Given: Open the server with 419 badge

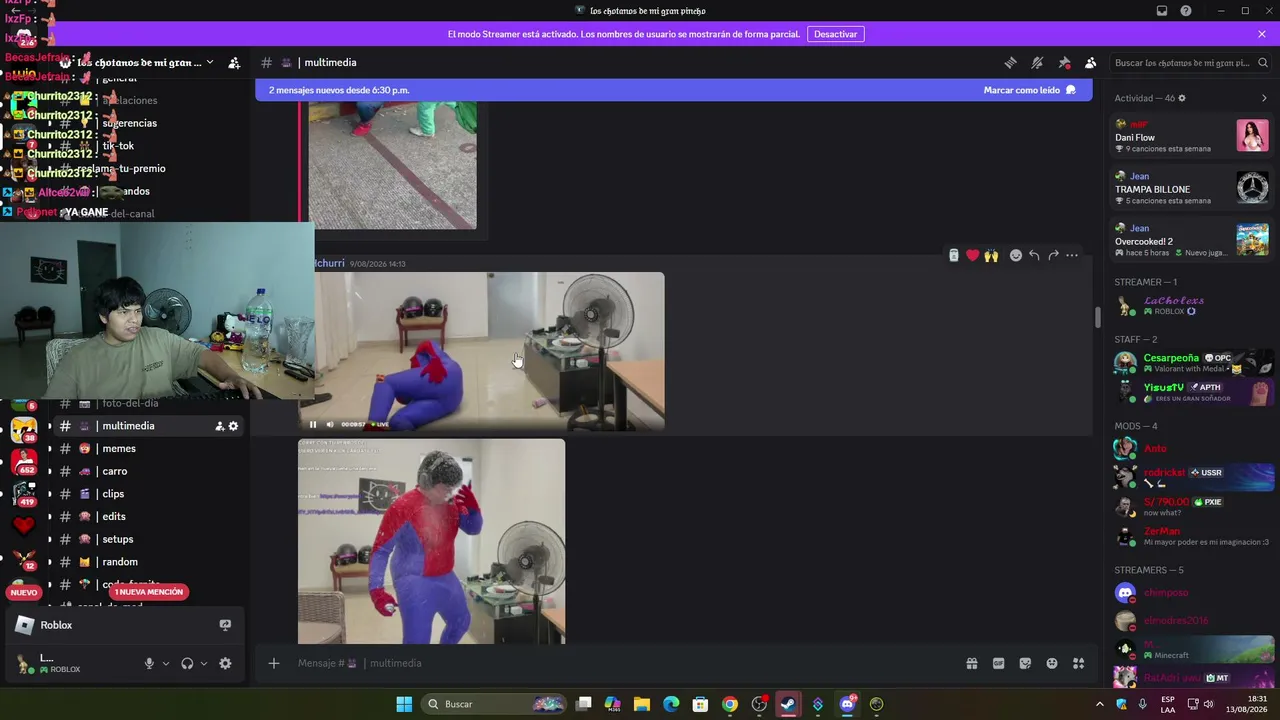Looking at the screenshot, I should pyautogui.click(x=24, y=493).
